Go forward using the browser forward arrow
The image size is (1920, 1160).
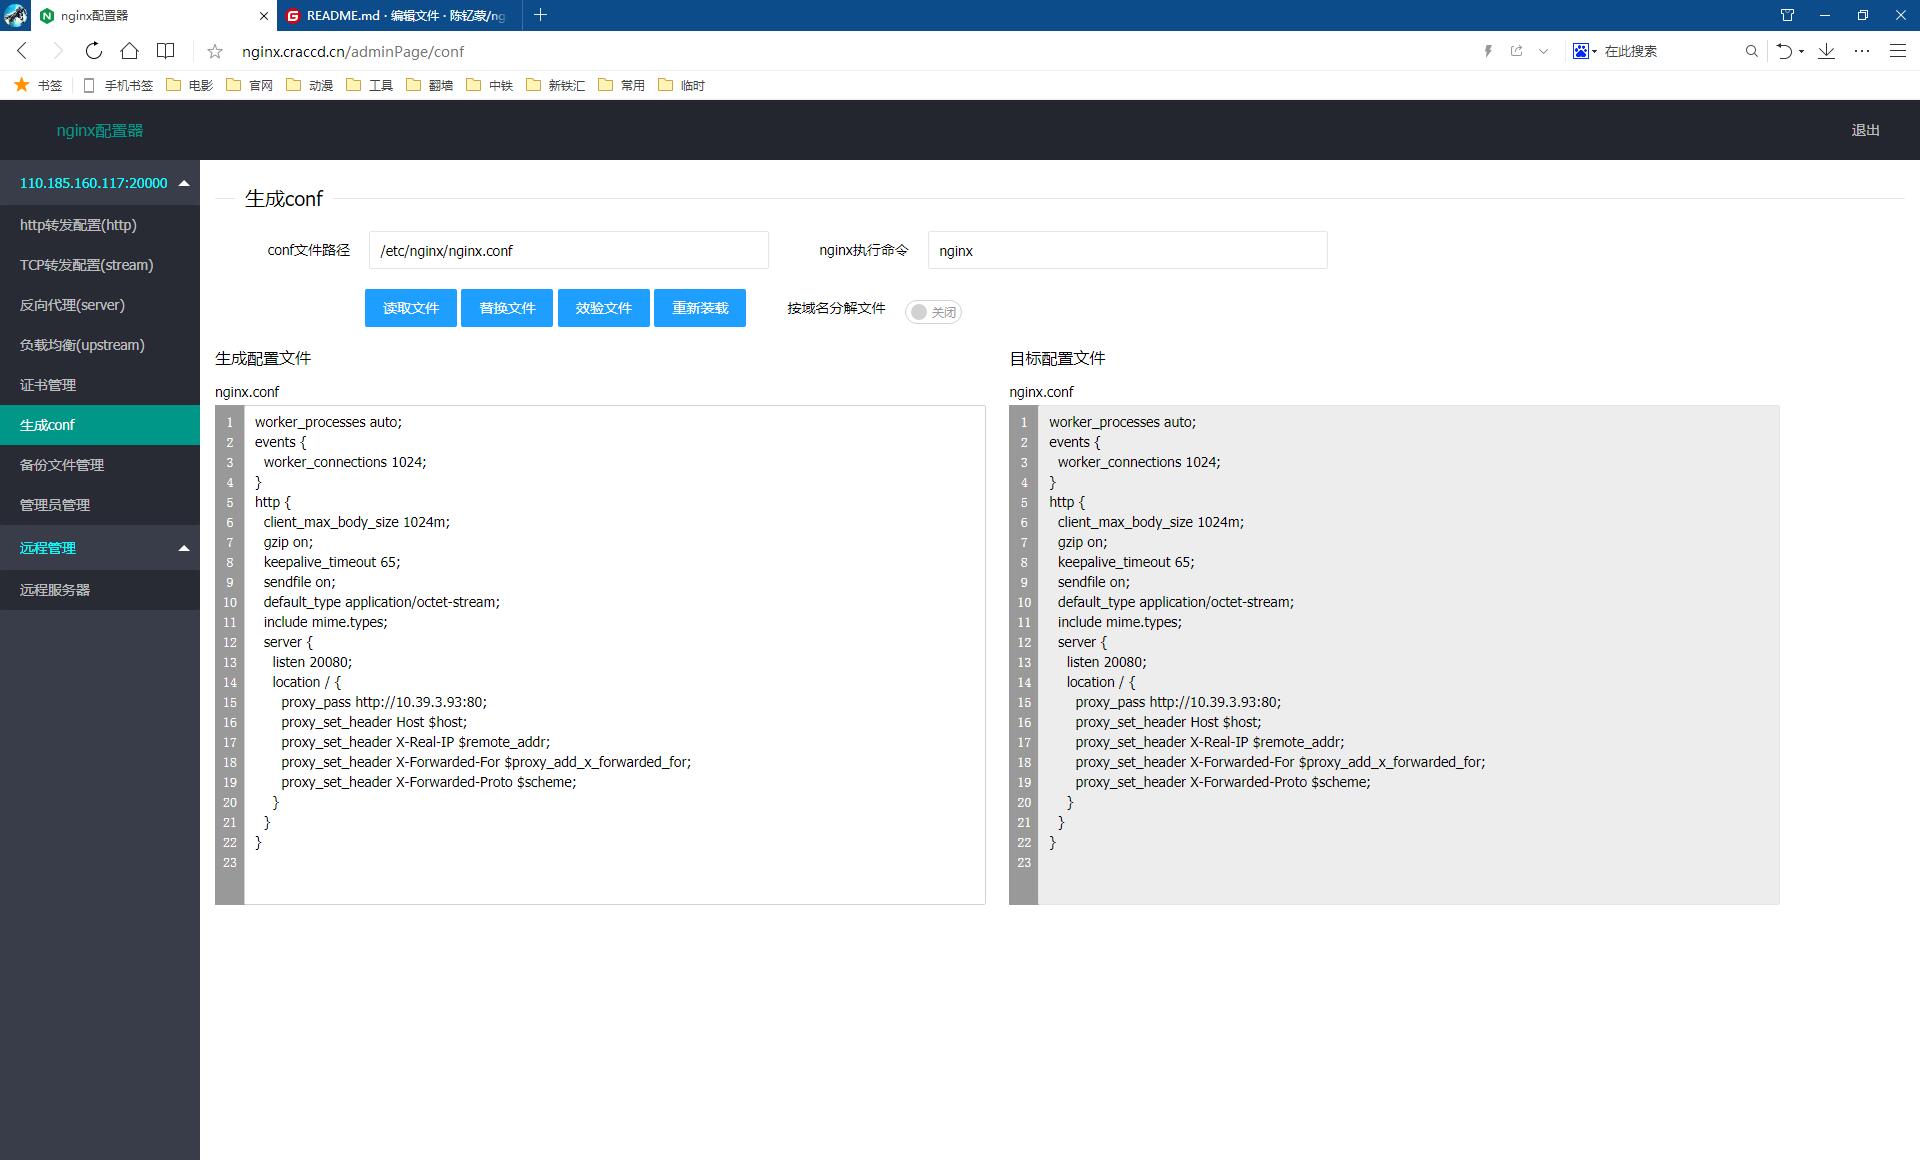click(x=57, y=51)
